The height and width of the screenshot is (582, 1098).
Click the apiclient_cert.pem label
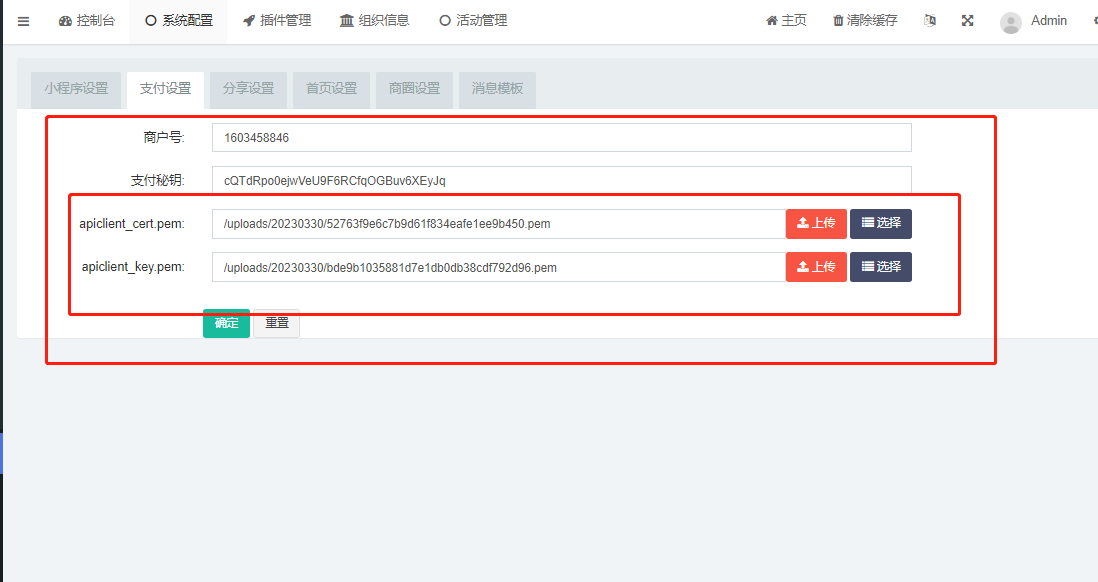[132, 224]
